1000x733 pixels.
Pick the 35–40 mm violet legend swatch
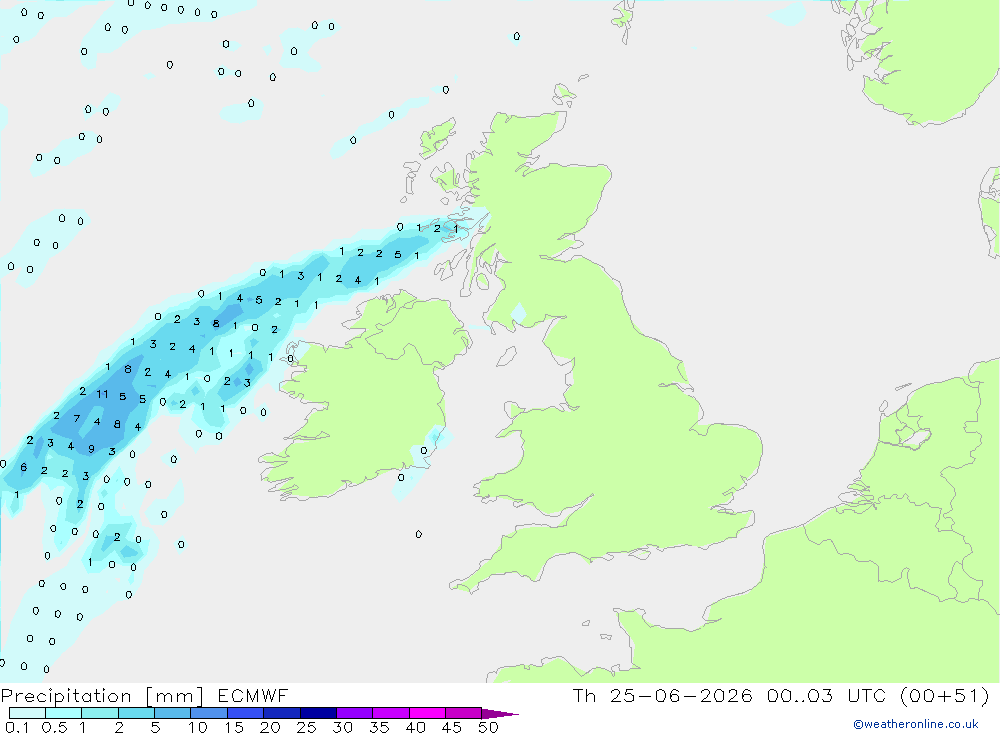click(x=390, y=713)
